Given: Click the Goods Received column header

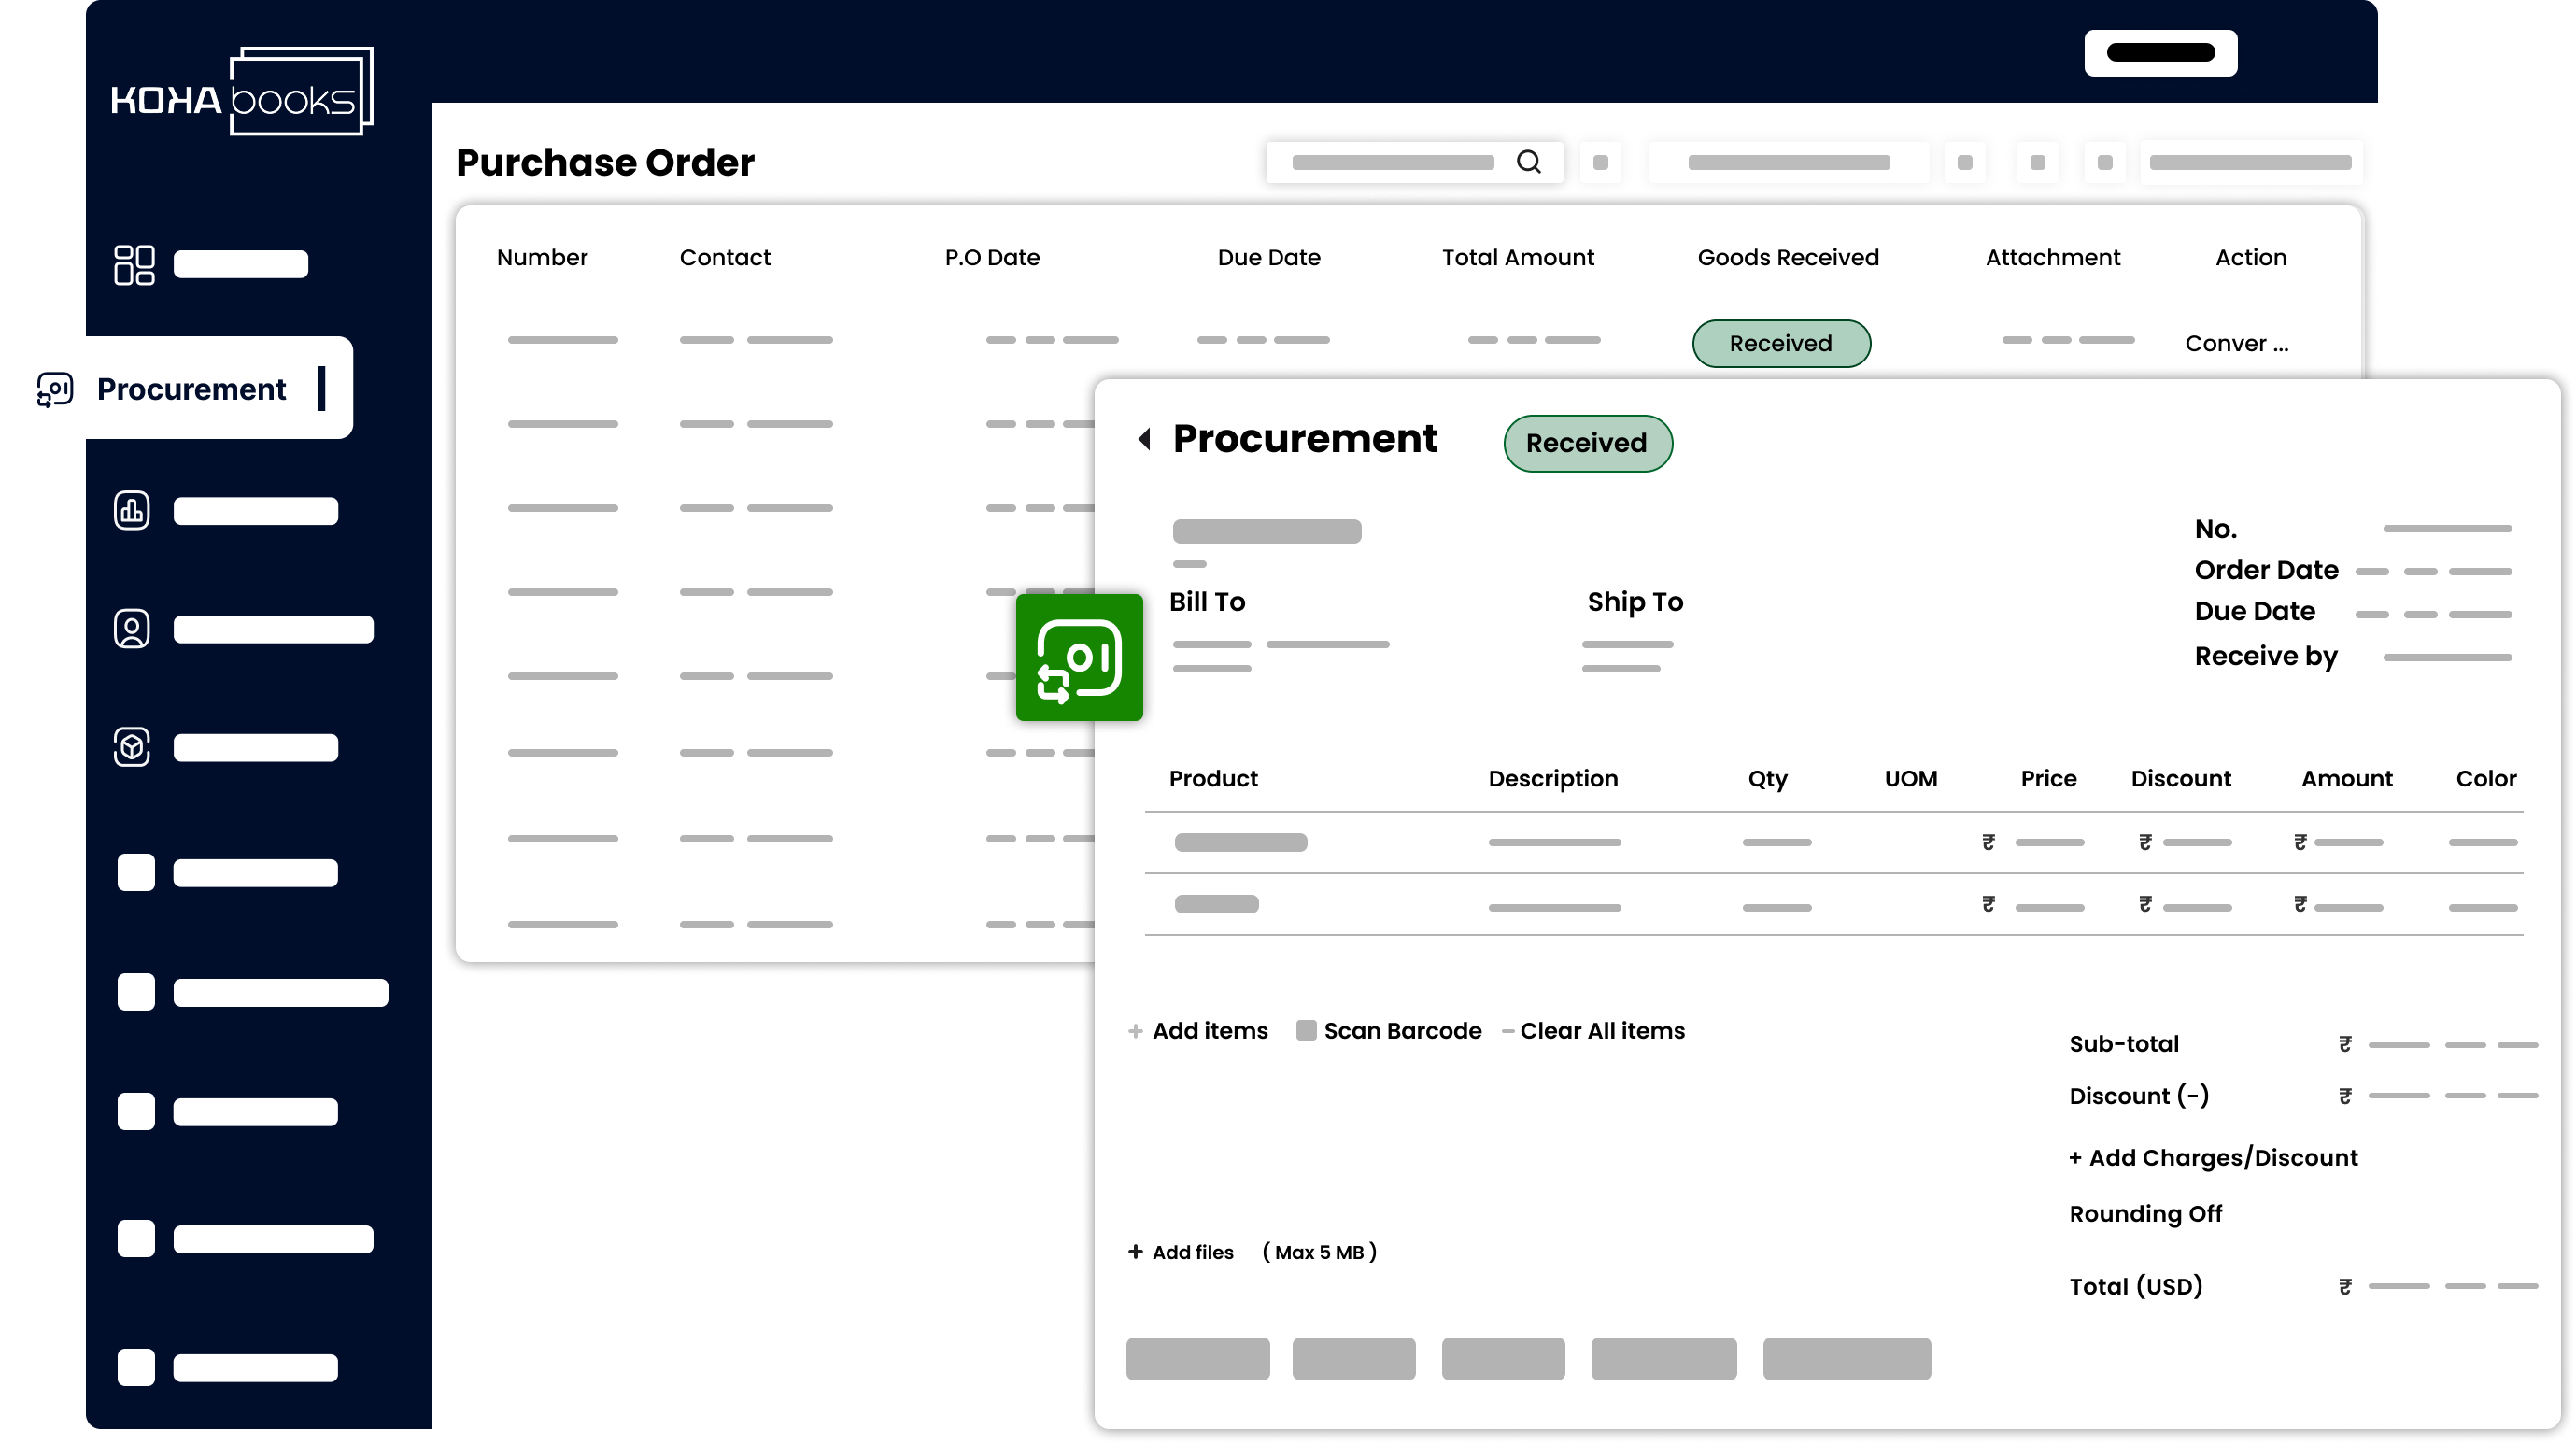Looking at the screenshot, I should tap(1787, 258).
